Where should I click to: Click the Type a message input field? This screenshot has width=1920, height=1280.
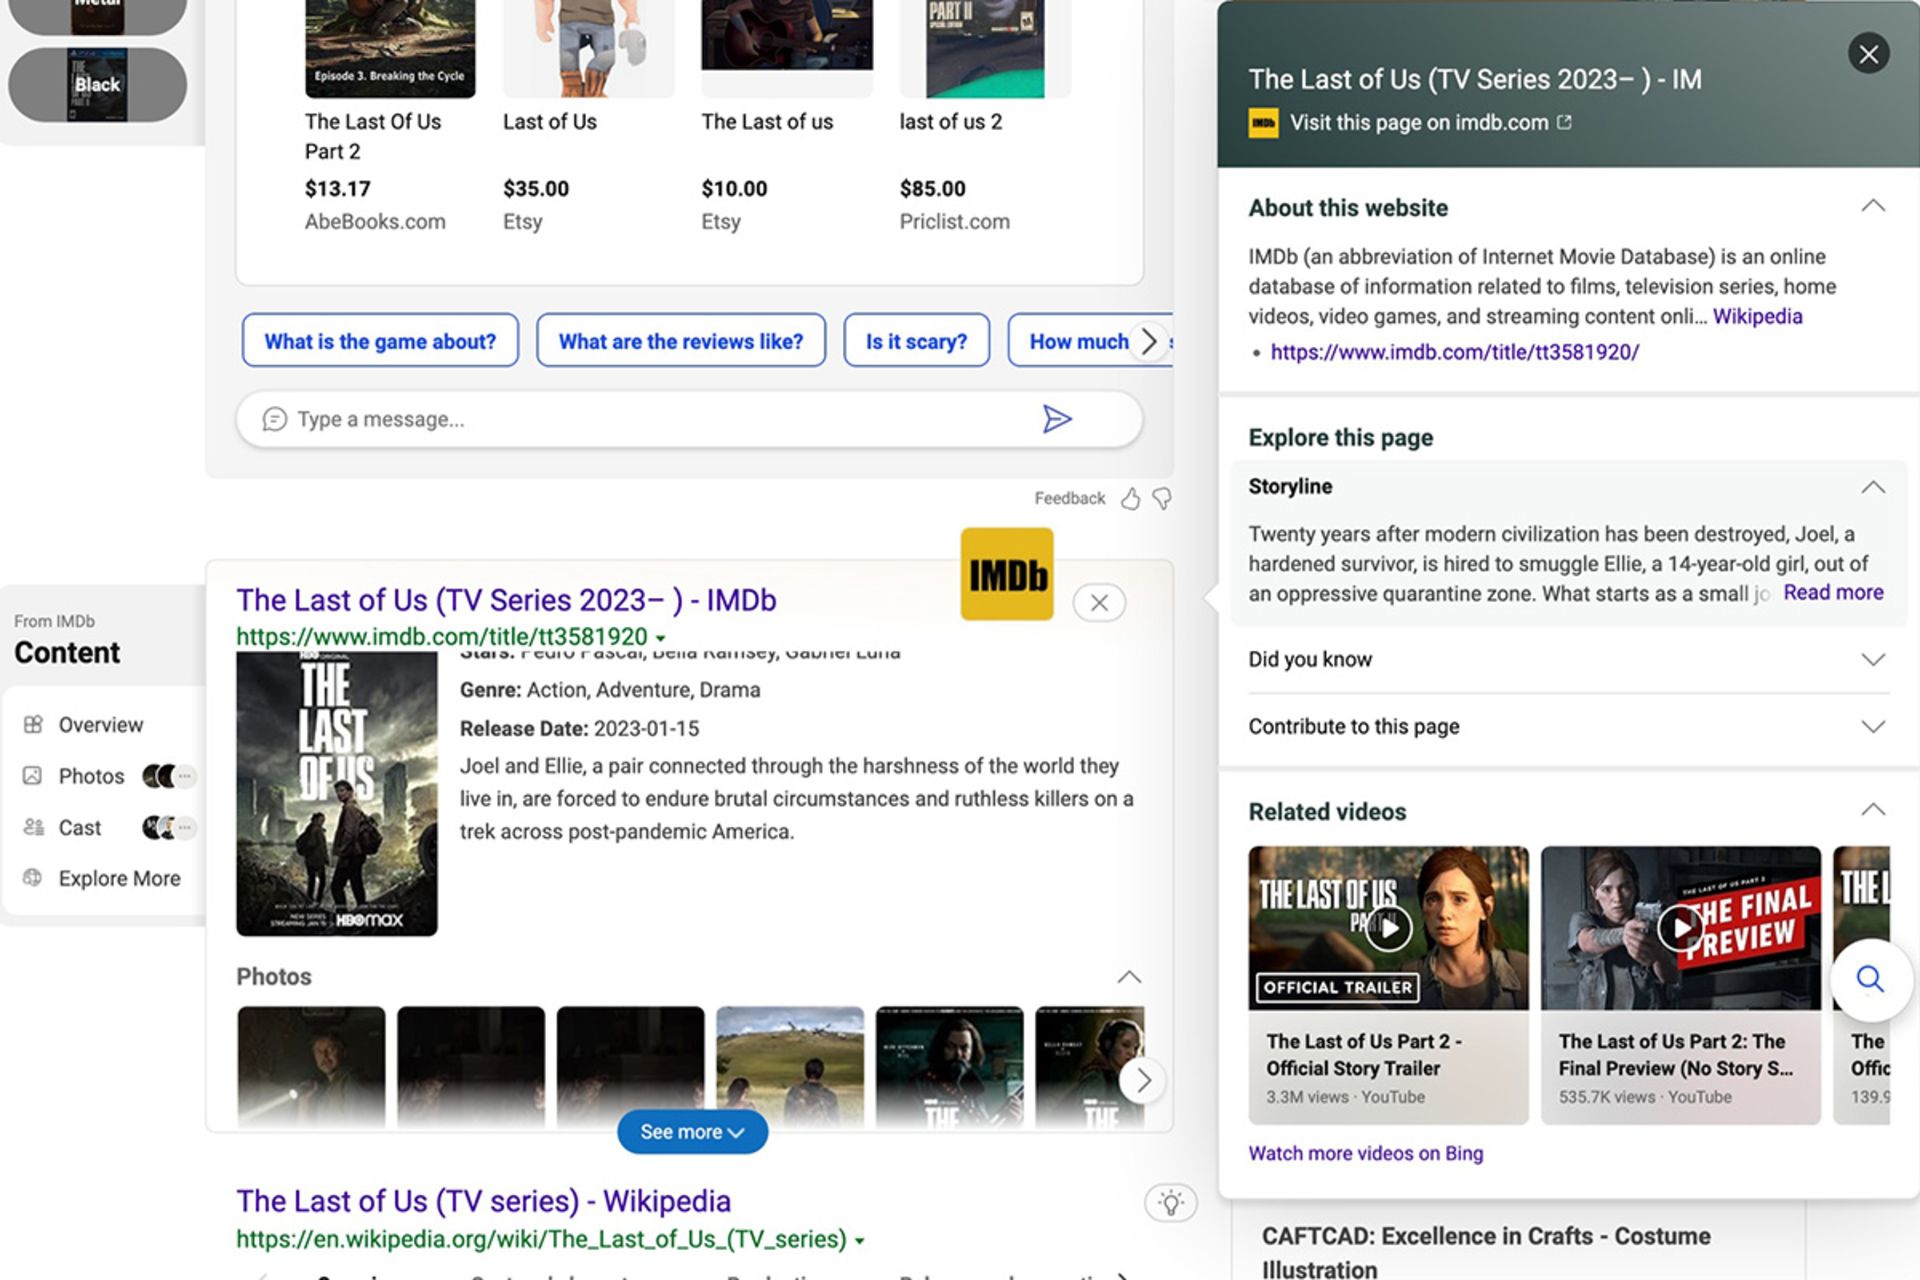pyautogui.click(x=640, y=419)
